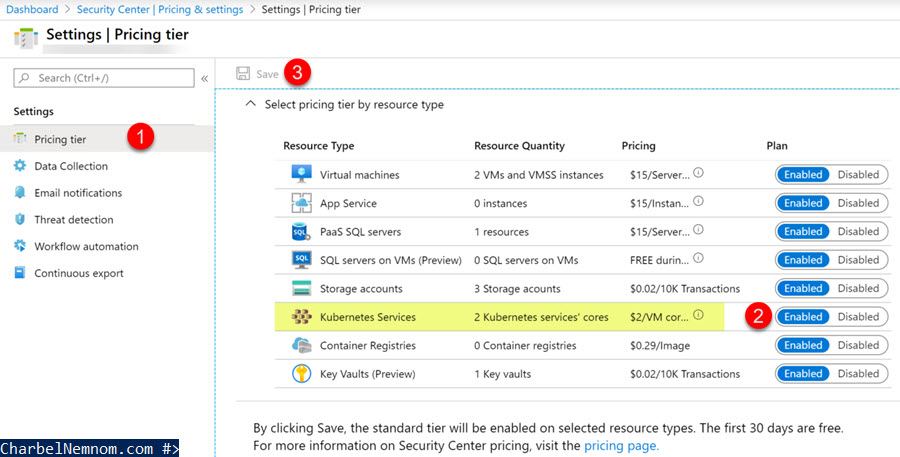Click '2 VMs and VMSS instances' cell
This screenshot has width=900, height=457.
point(539,175)
